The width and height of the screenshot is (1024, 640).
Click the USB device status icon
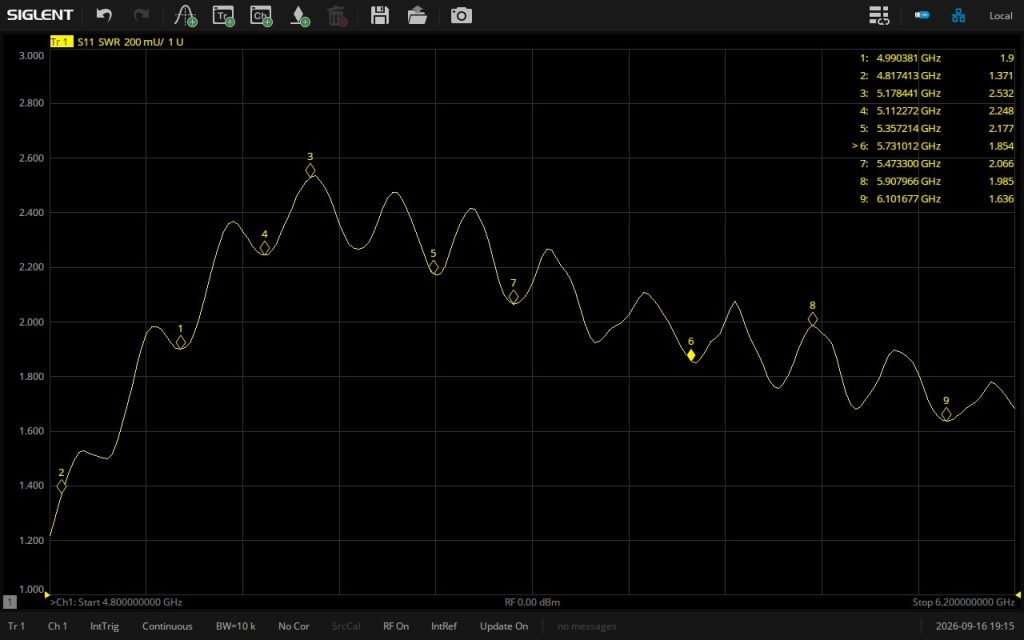[922, 14]
